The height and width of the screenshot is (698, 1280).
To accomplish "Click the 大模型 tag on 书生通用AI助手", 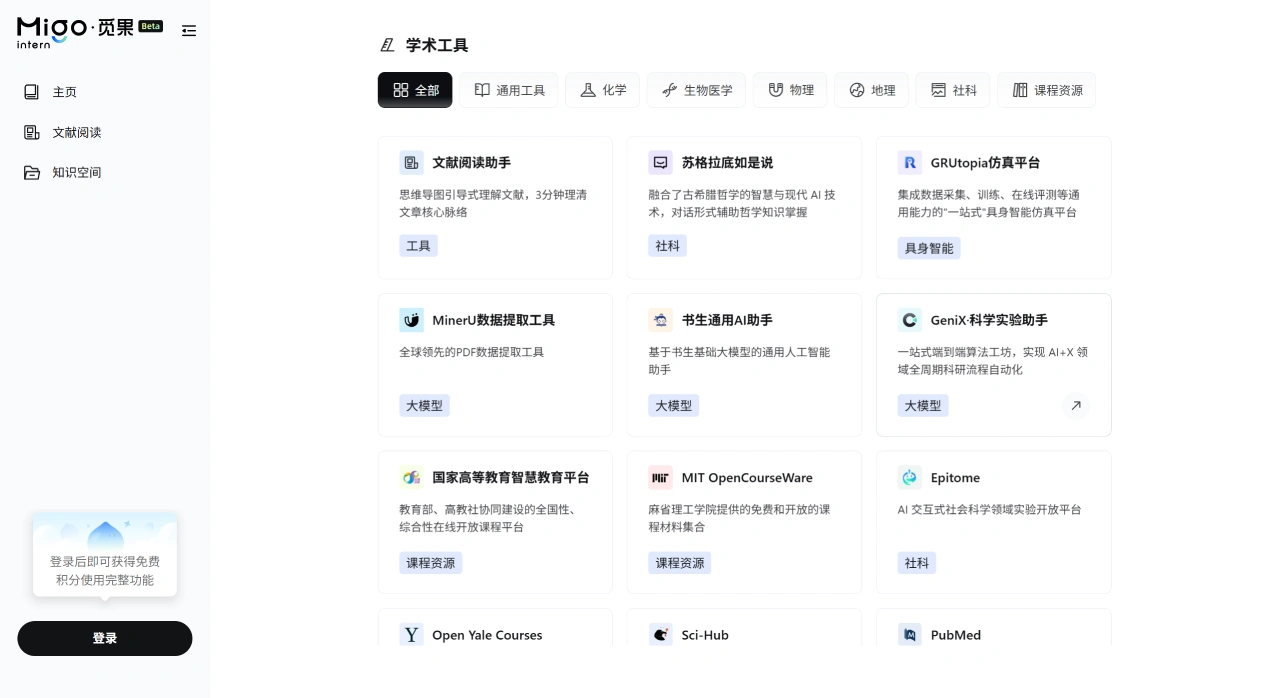I will click(x=673, y=405).
